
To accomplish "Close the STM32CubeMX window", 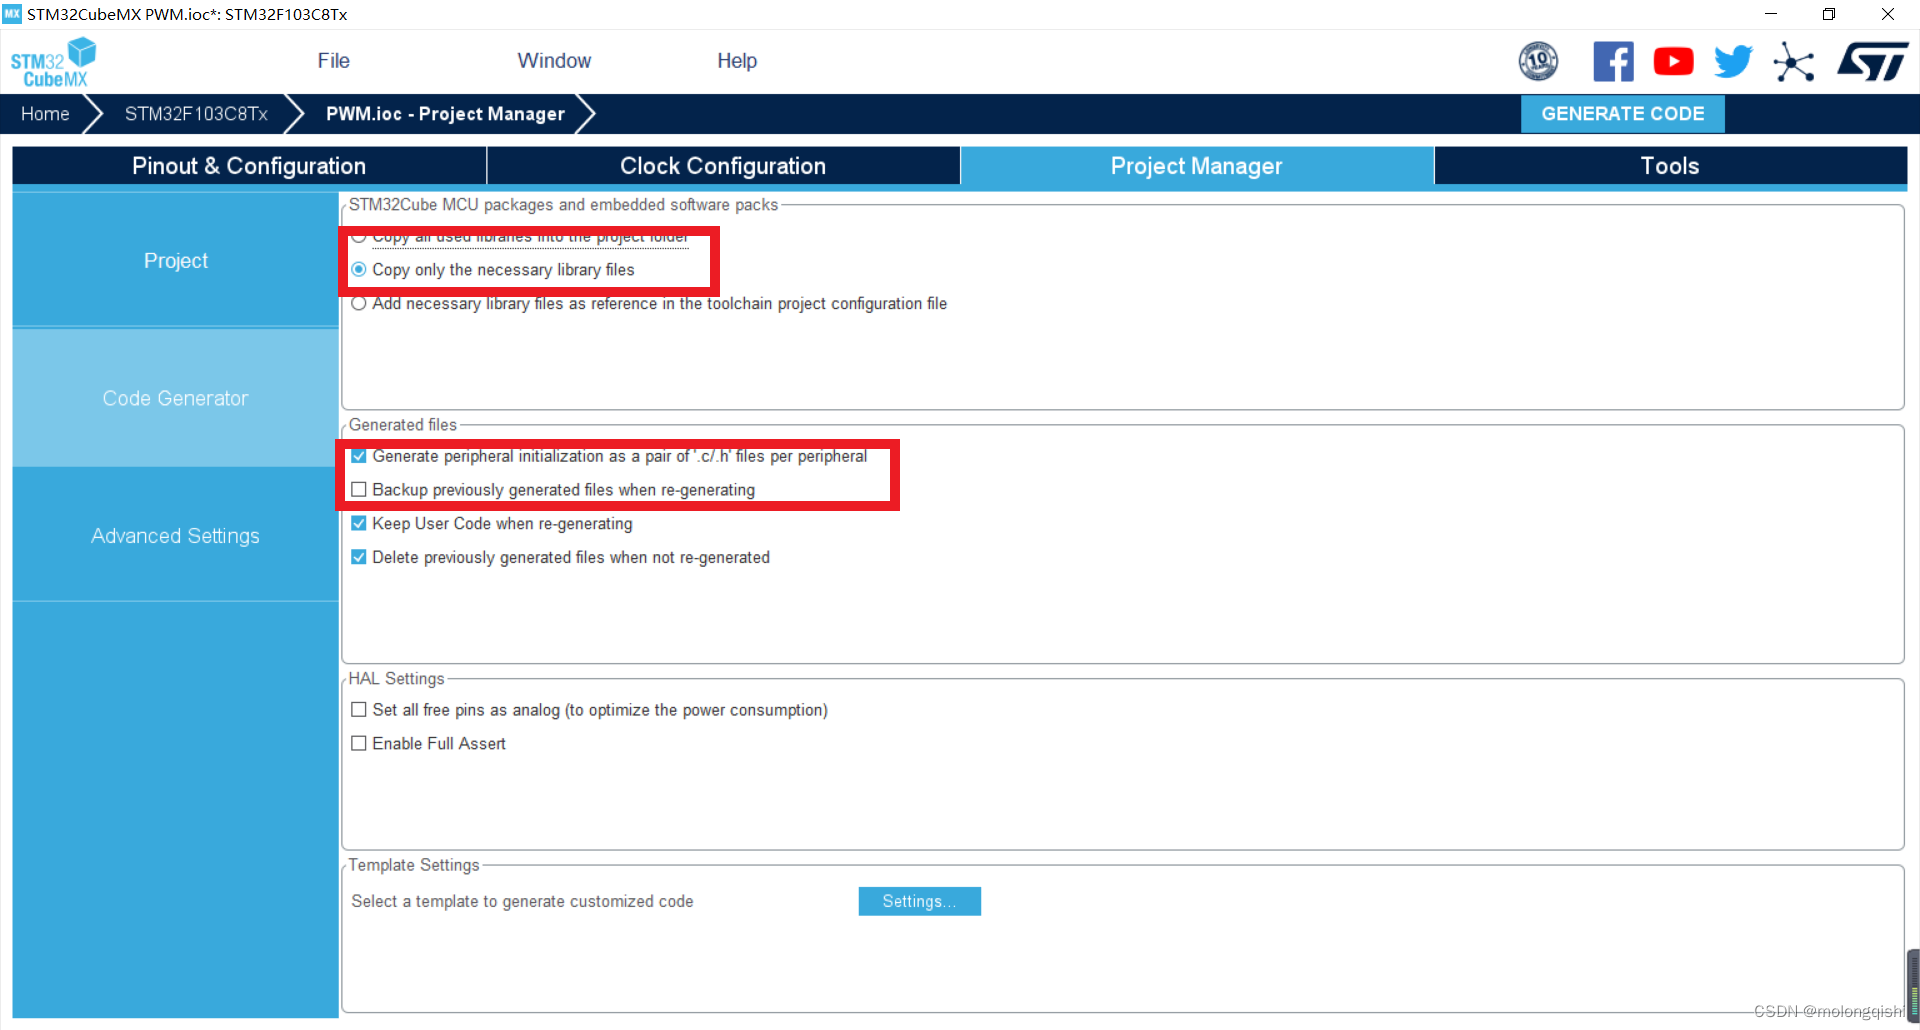I will 1888,14.
